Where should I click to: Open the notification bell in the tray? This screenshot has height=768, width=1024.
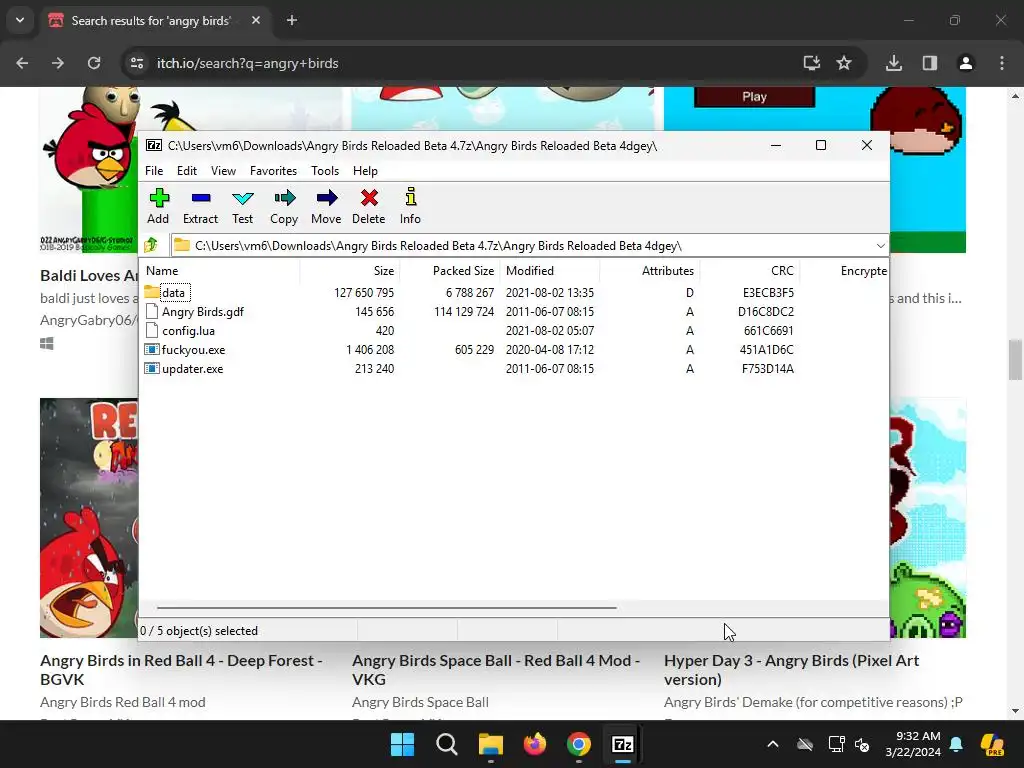coord(956,744)
